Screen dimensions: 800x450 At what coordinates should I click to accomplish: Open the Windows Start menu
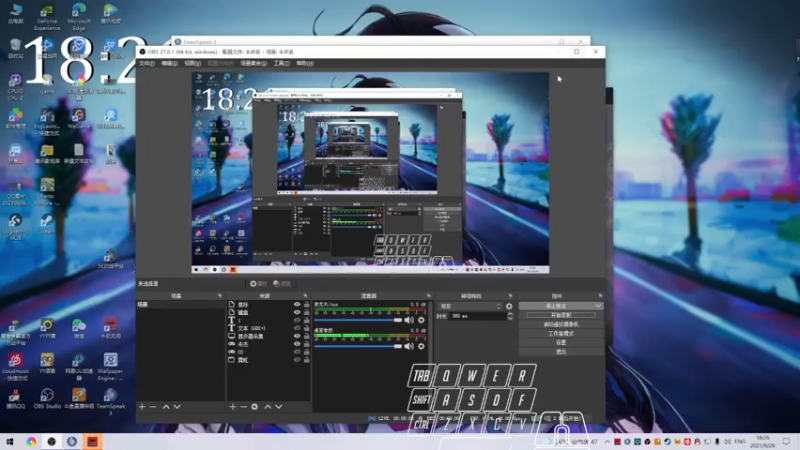click(10, 441)
